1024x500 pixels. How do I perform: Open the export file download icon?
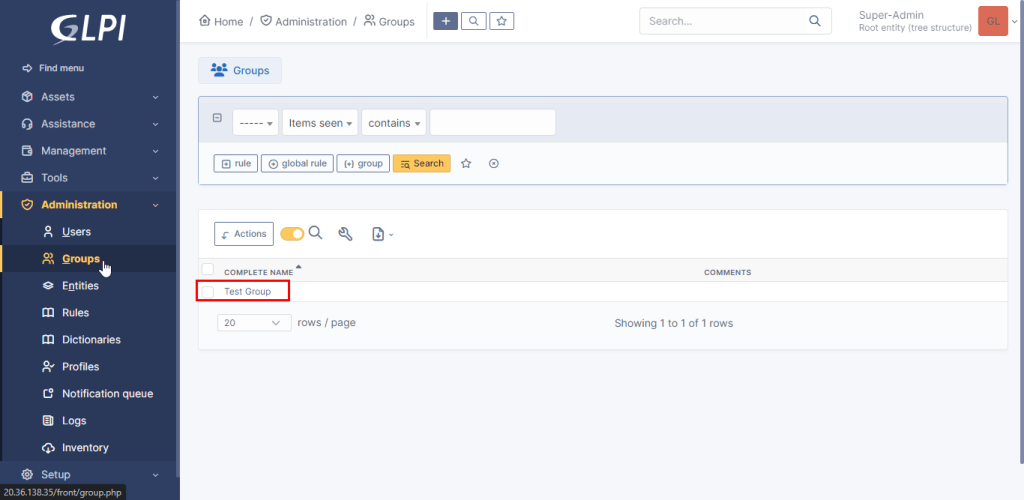(x=382, y=234)
